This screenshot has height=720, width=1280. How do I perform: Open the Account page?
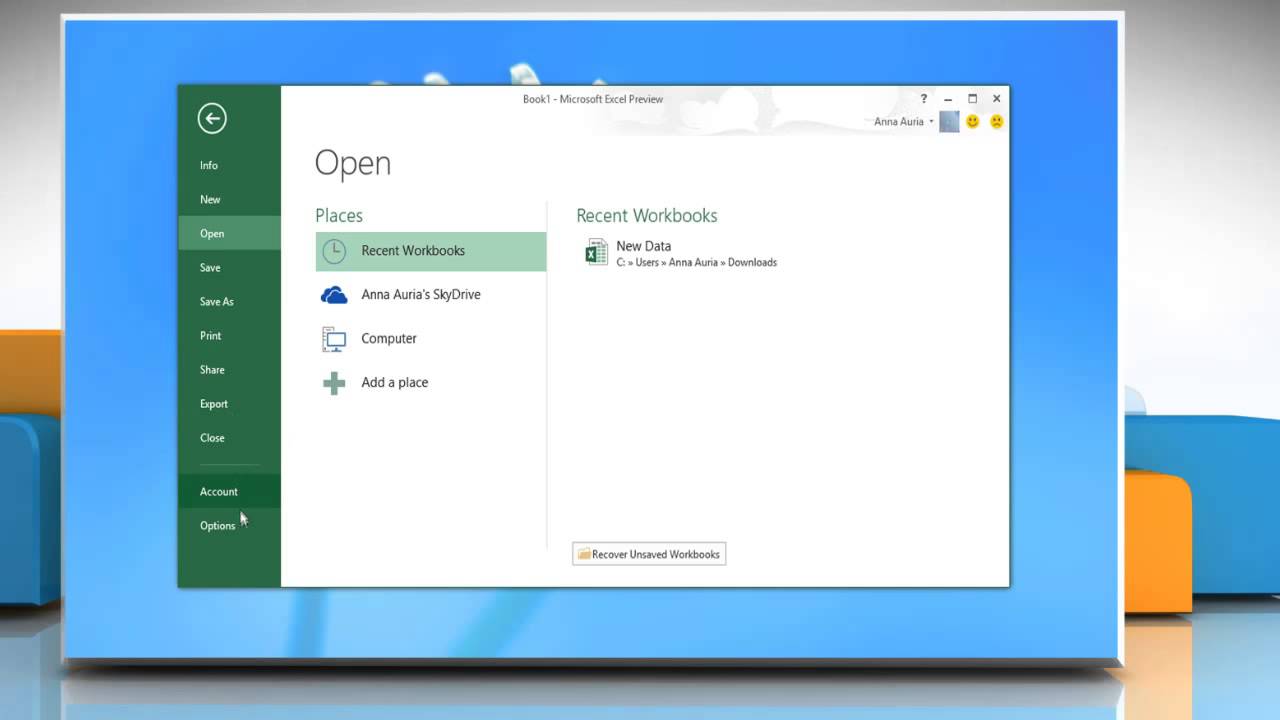point(229,492)
